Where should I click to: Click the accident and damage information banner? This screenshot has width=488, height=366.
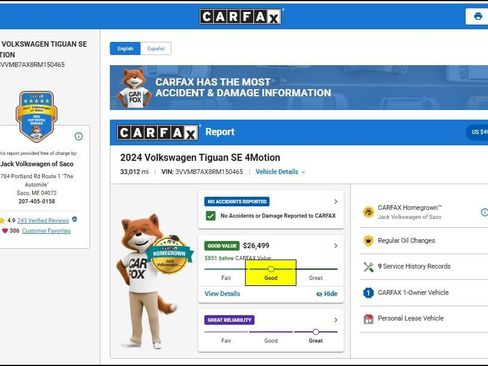coord(299,88)
